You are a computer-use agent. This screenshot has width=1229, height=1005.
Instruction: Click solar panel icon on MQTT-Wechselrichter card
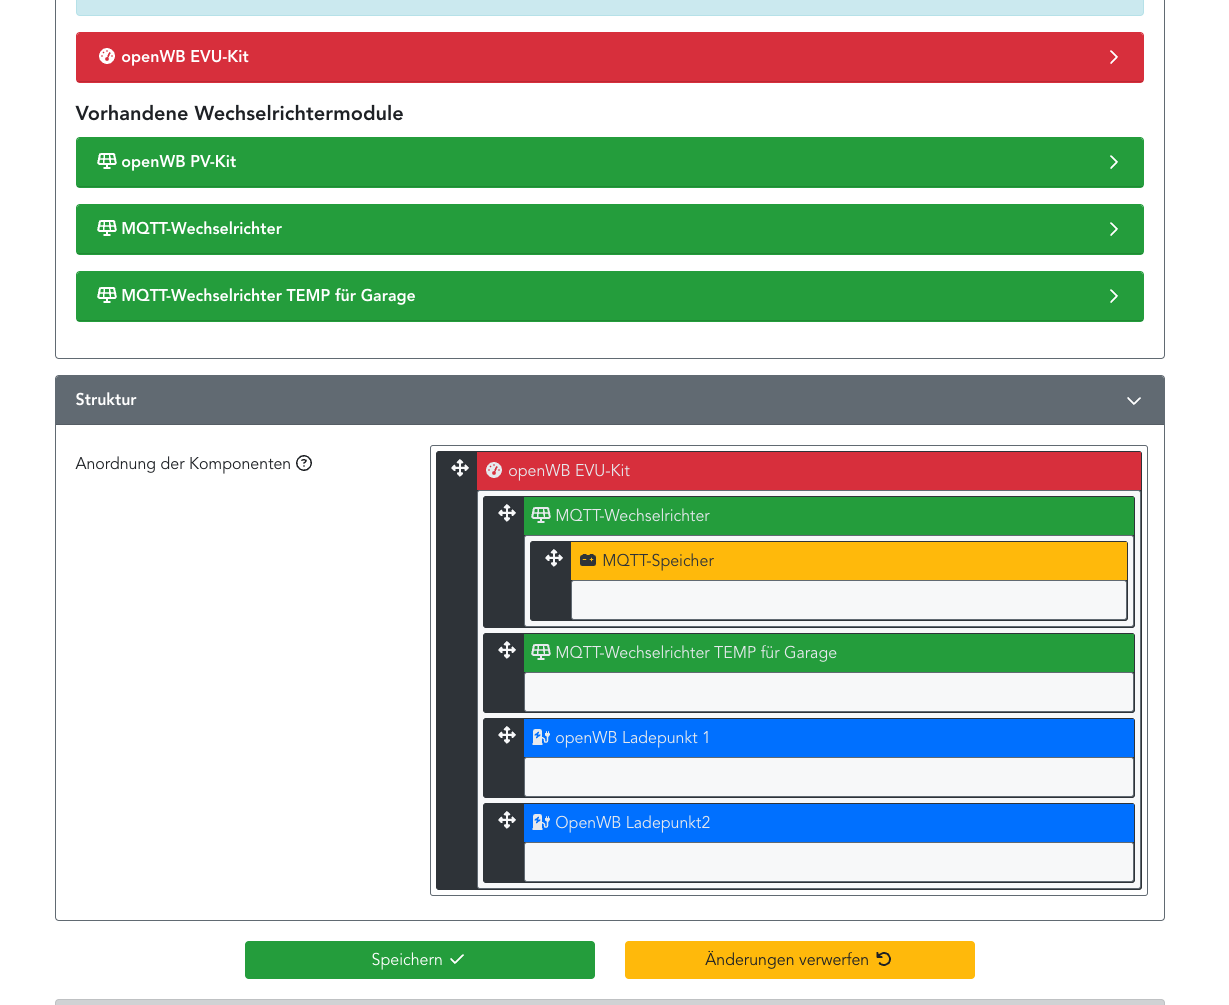pyautogui.click(x=107, y=228)
